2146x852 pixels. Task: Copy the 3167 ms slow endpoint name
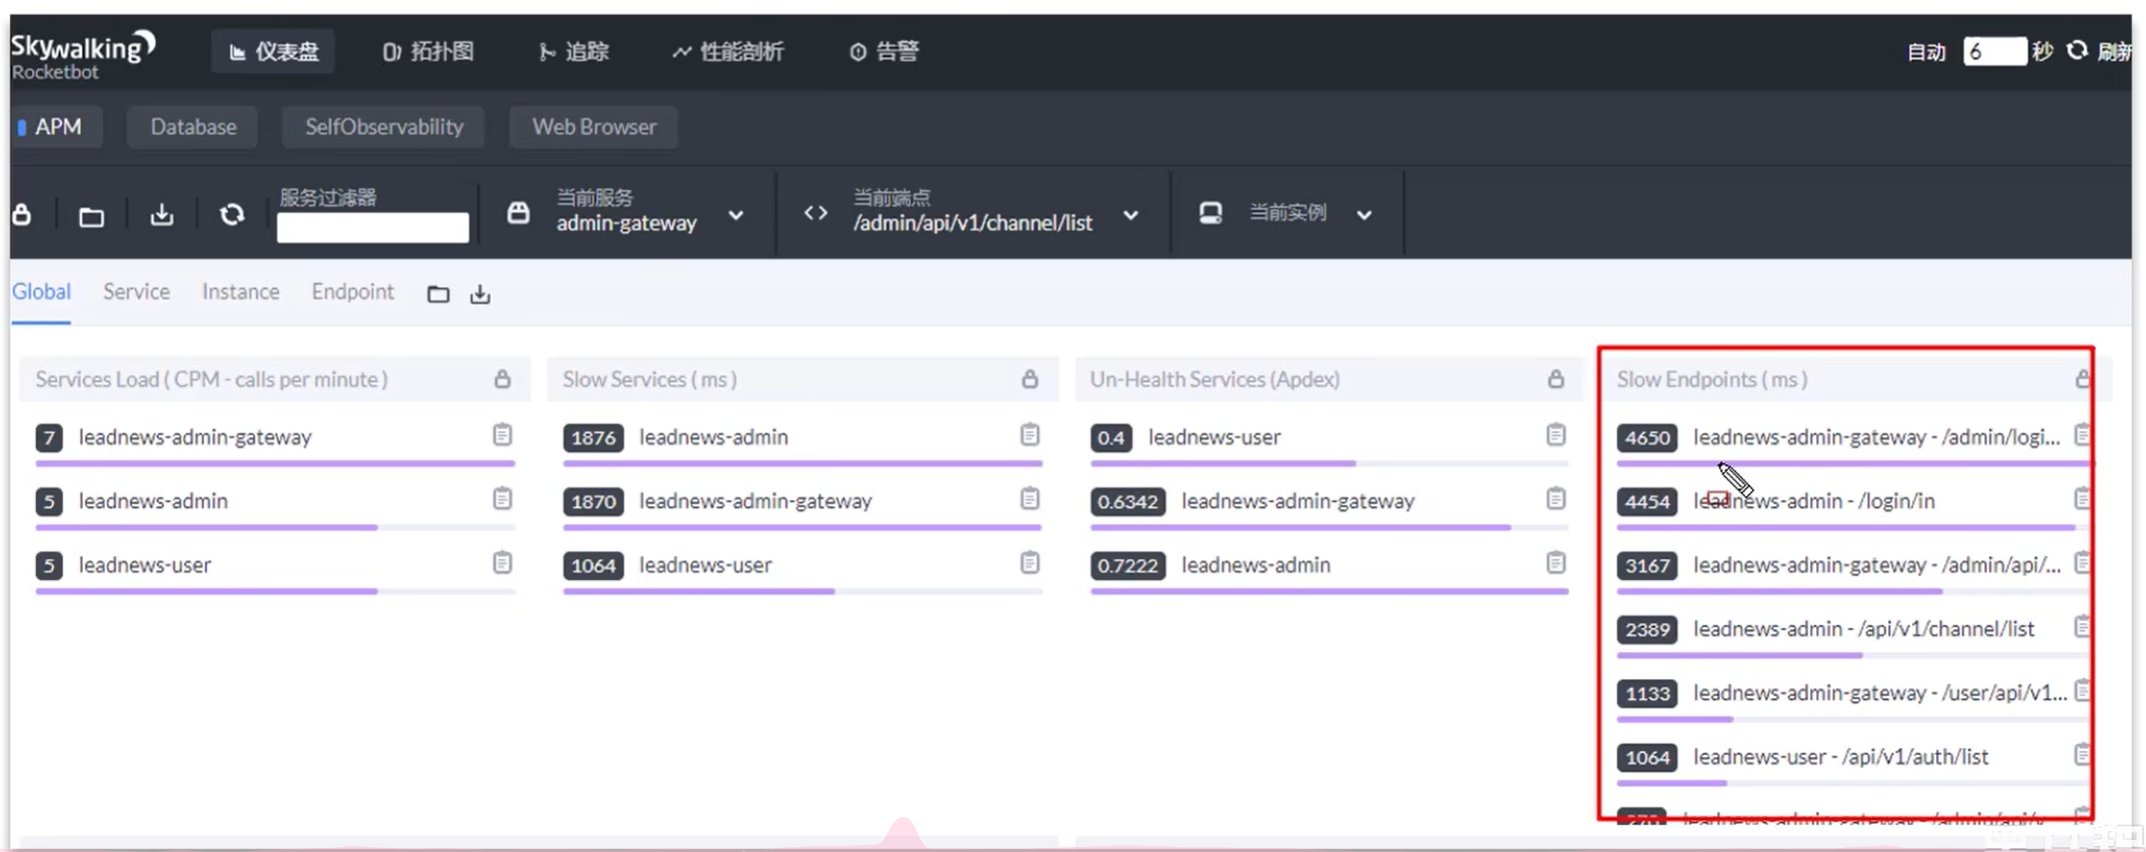(x=2082, y=563)
